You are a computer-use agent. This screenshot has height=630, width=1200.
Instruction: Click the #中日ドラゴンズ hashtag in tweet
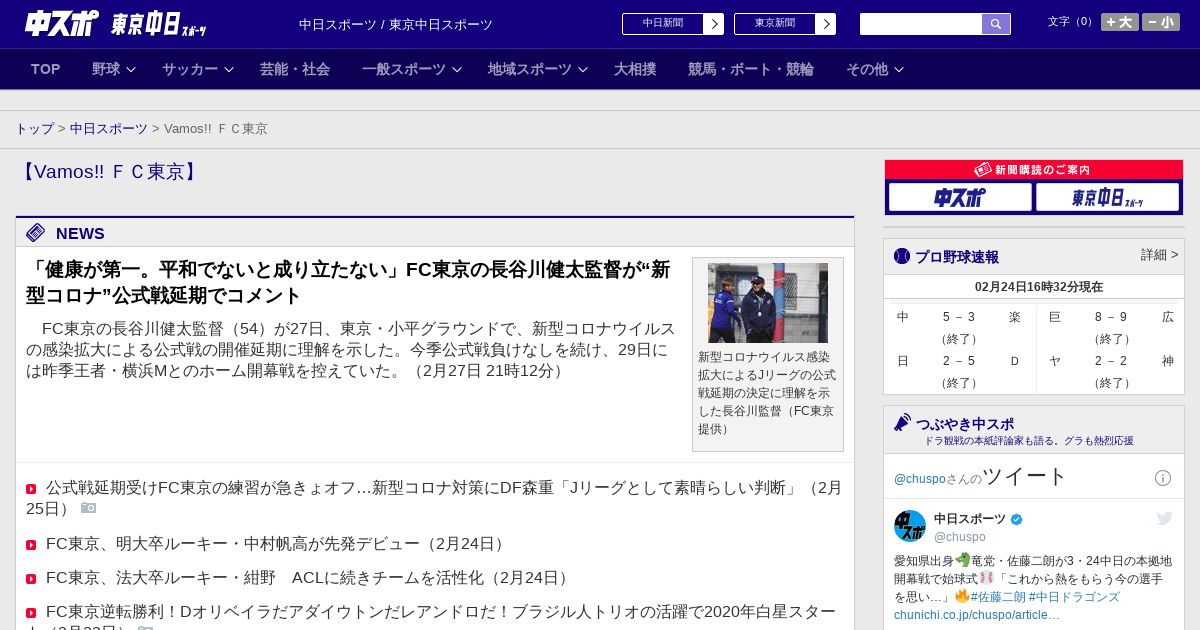click(x=1074, y=597)
